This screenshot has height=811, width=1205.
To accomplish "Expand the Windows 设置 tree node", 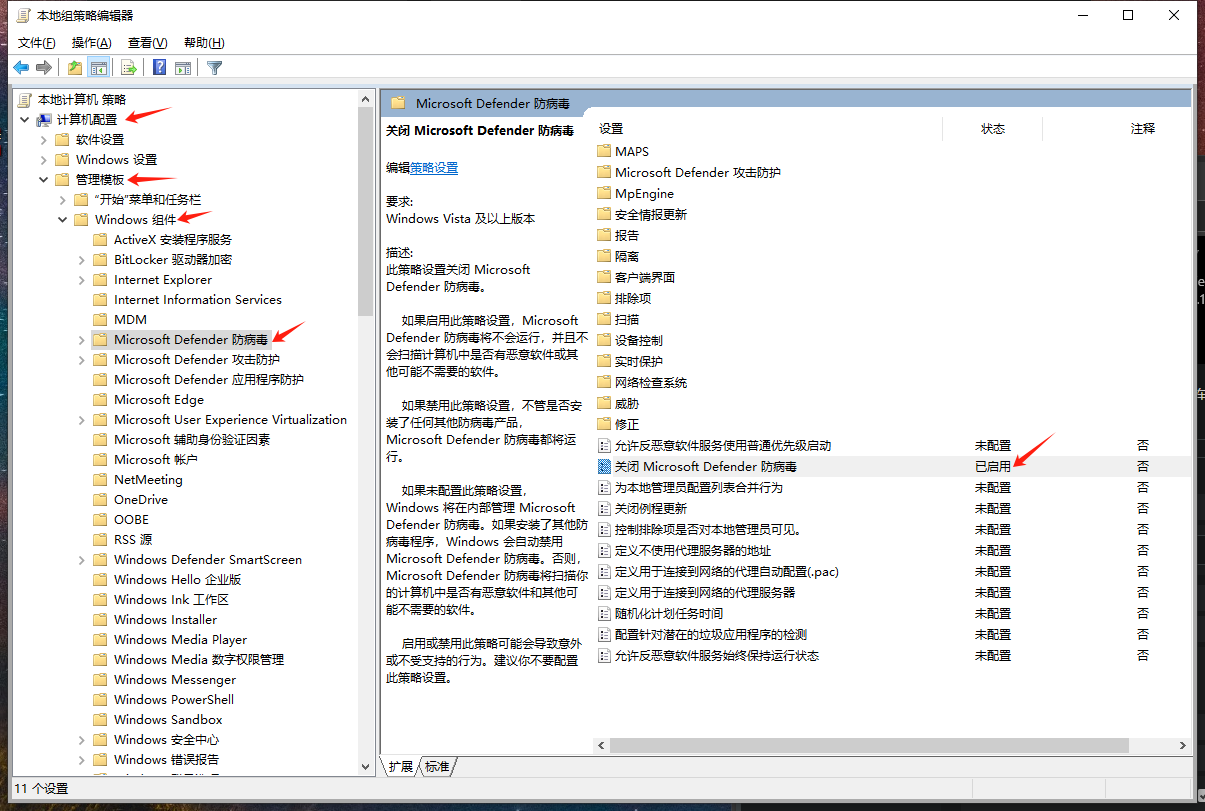I will click(x=43, y=160).
